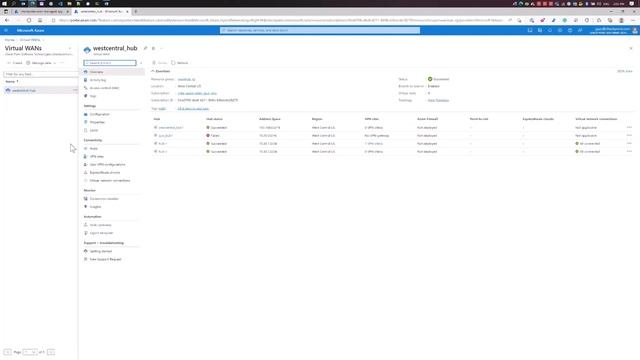Click Create in the Virtual WANs list
The image size is (640, 360).
click(x=15, y=63)
